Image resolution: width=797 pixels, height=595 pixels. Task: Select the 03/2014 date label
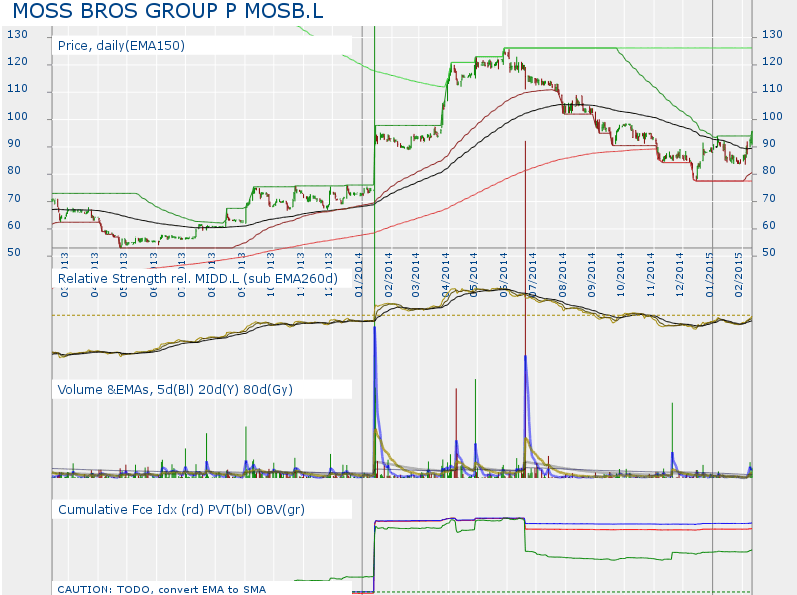point(416,275)
